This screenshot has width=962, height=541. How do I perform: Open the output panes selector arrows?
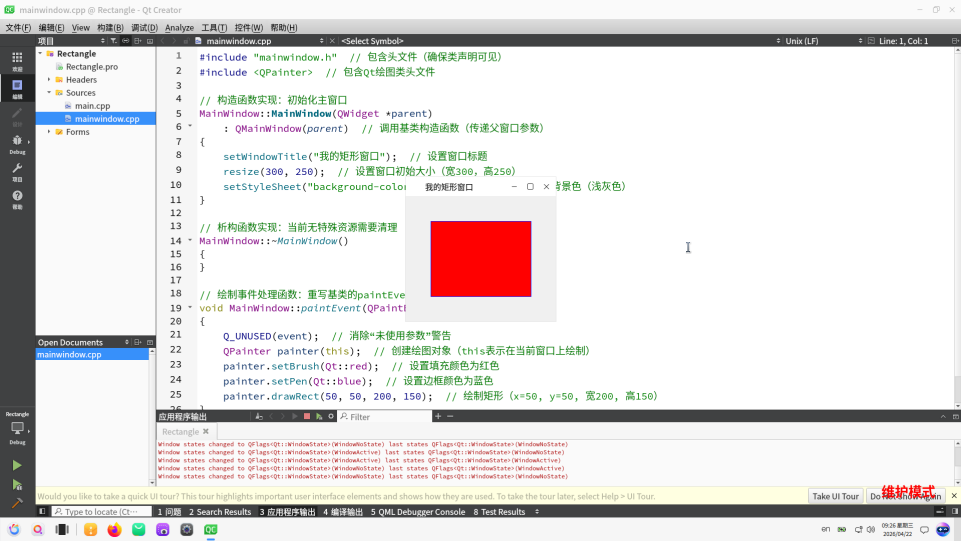537,512
